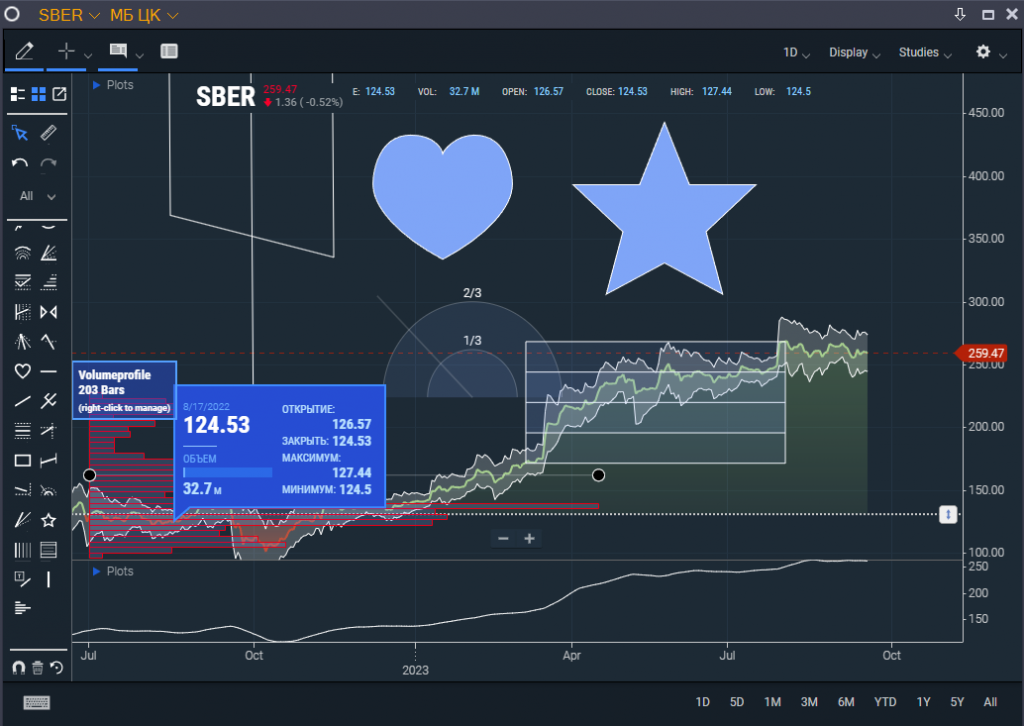Open the on-screen keyboard shortcuts icon
This screenshot has width=1024, height=726.
pyautogui.click(x=37, y=702)
